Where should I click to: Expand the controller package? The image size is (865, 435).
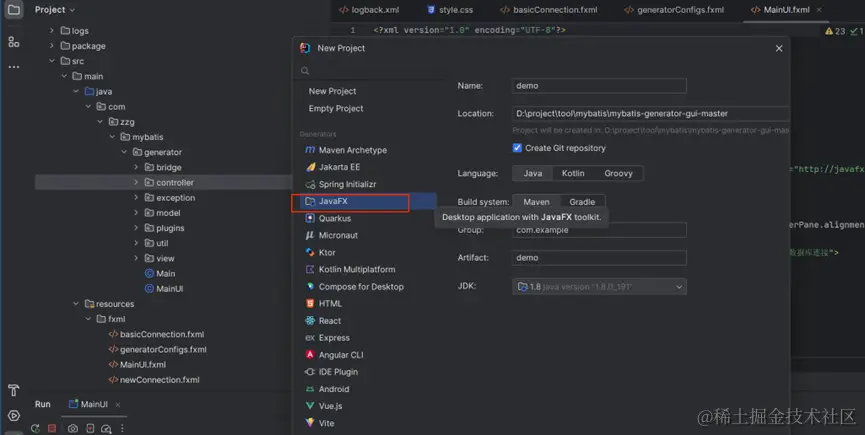pyautogui.click(x=136, y=182)
